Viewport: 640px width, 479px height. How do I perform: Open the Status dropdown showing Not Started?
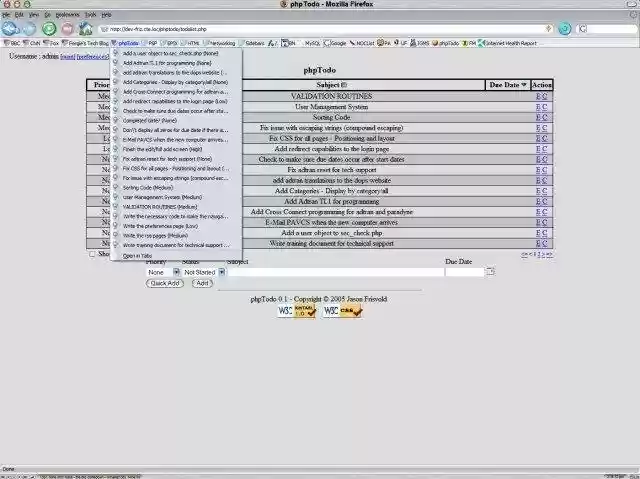pos(203,272)
